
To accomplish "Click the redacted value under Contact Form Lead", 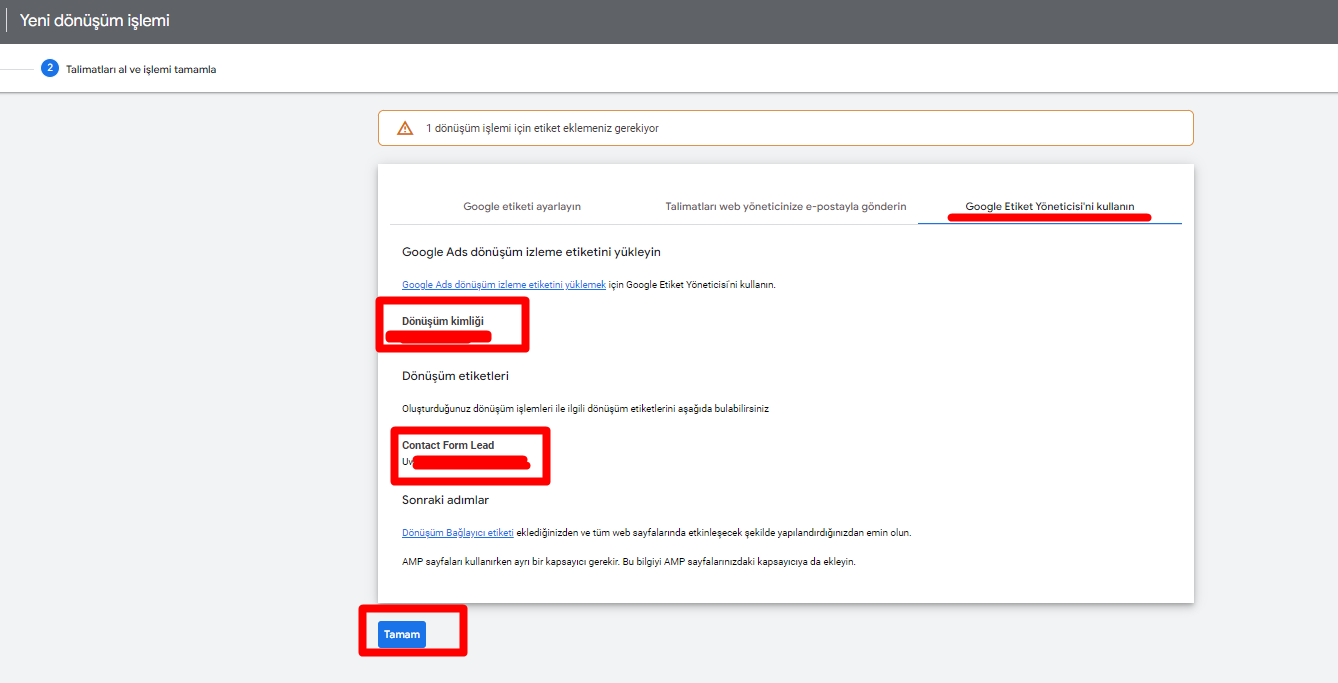I will click(470, 462).
